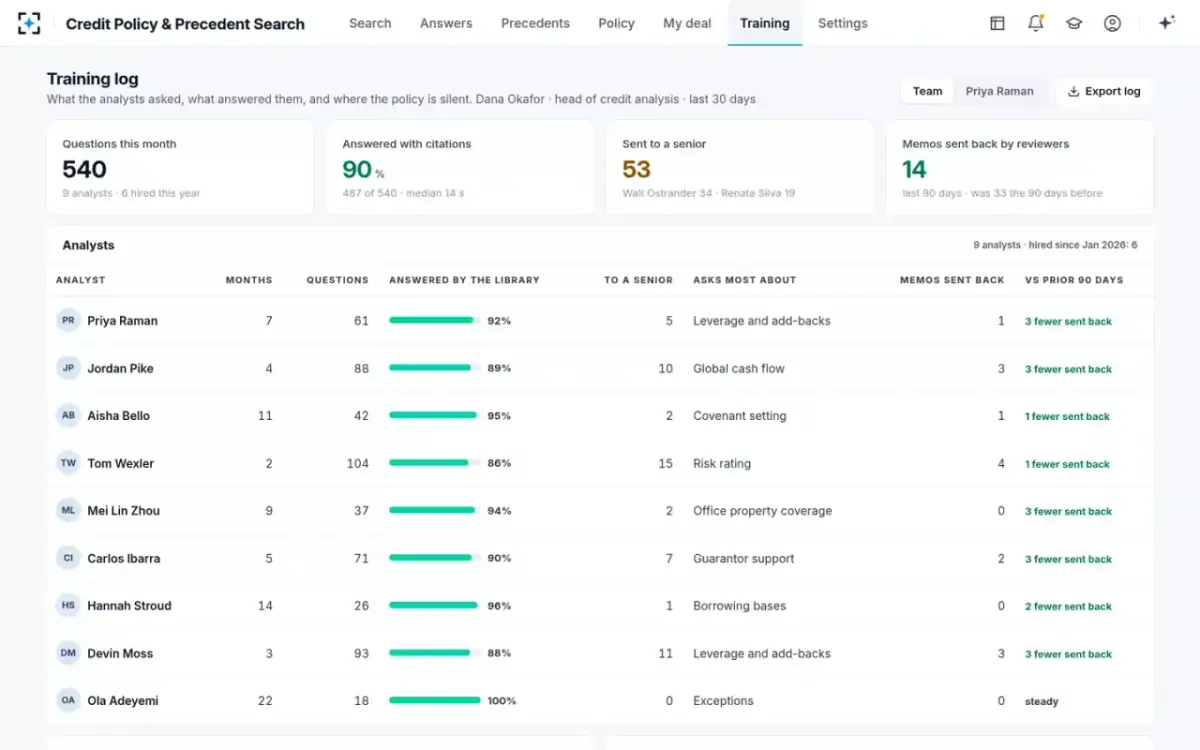Open Memos sent back by reviewers card
This screenshot has height=750, width=1200.
tap(1020, 168)
